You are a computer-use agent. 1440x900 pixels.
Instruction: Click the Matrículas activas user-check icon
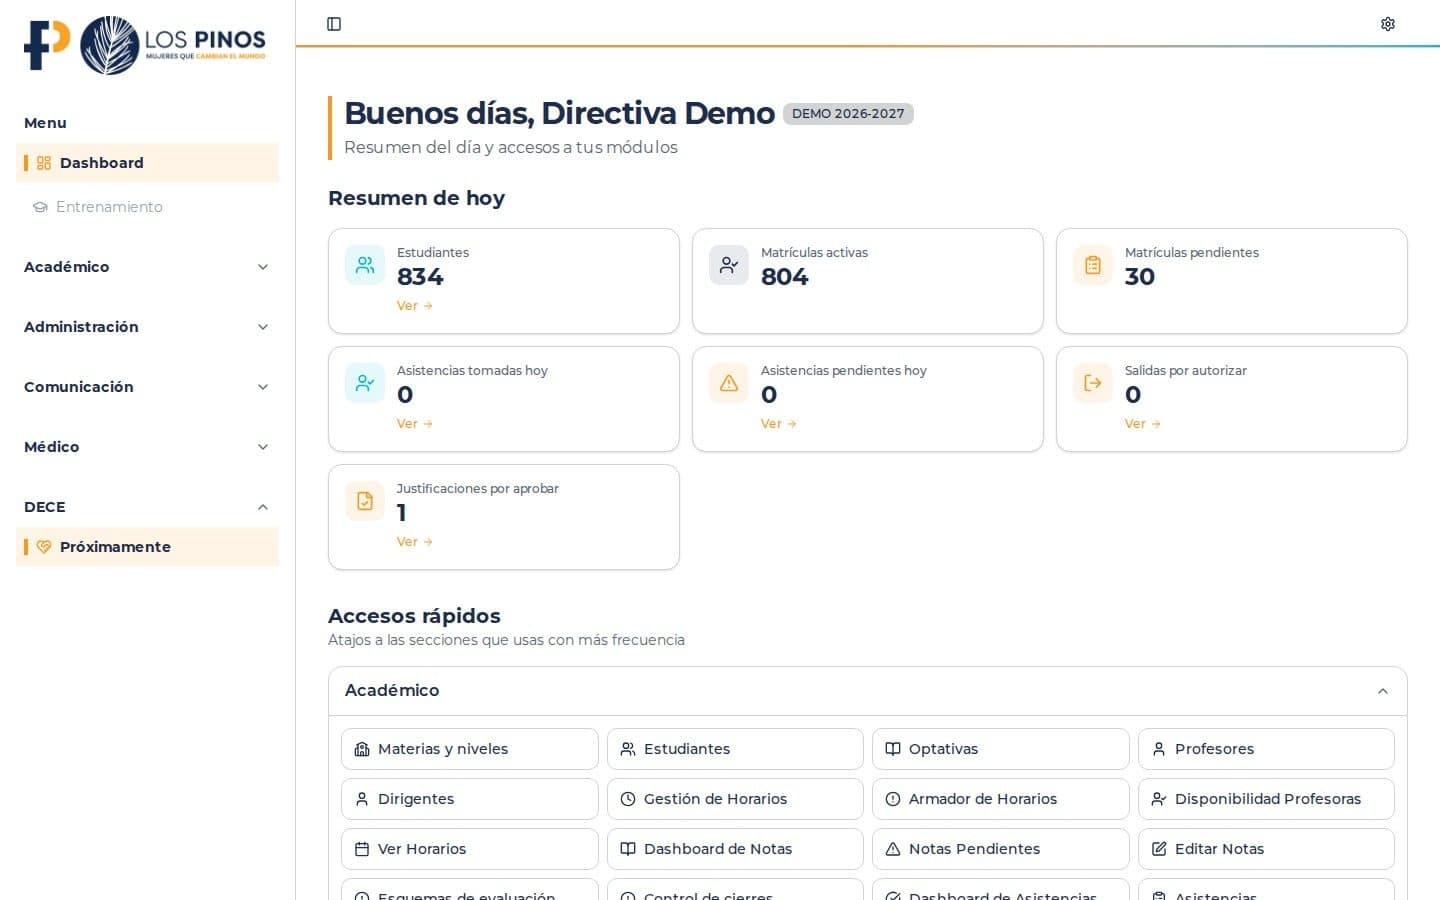tap(729, 265)
